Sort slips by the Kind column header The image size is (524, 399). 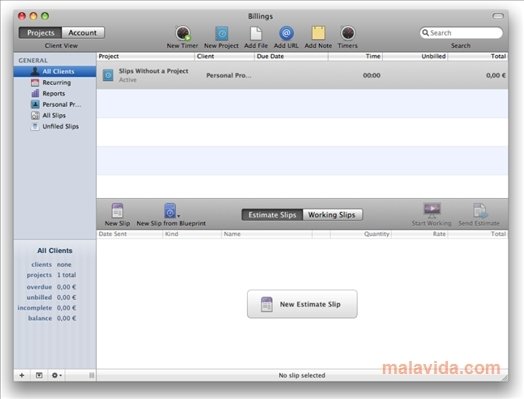point(192,234)
